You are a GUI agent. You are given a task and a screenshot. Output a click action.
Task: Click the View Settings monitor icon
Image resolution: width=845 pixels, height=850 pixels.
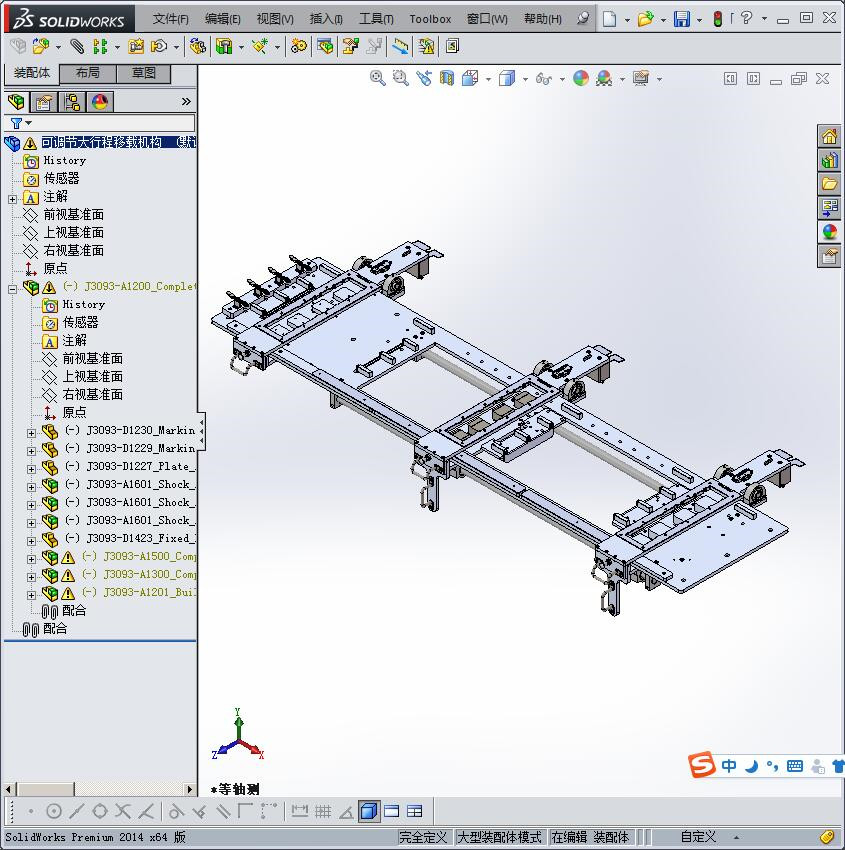pyautogui.click(x=641, y=79)
